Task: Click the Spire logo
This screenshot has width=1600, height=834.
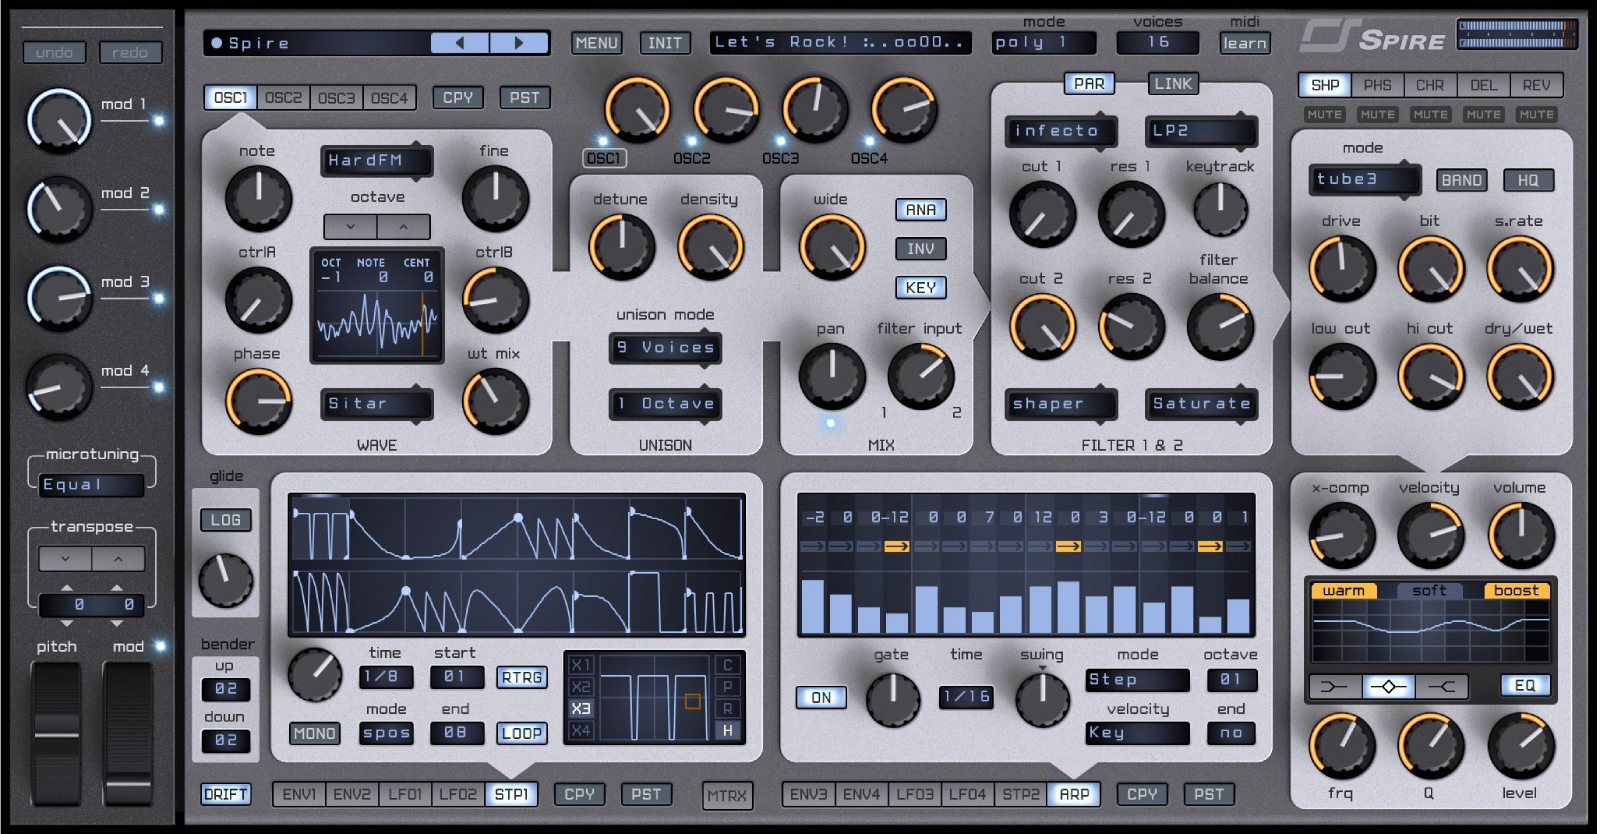Action: 1373,38
